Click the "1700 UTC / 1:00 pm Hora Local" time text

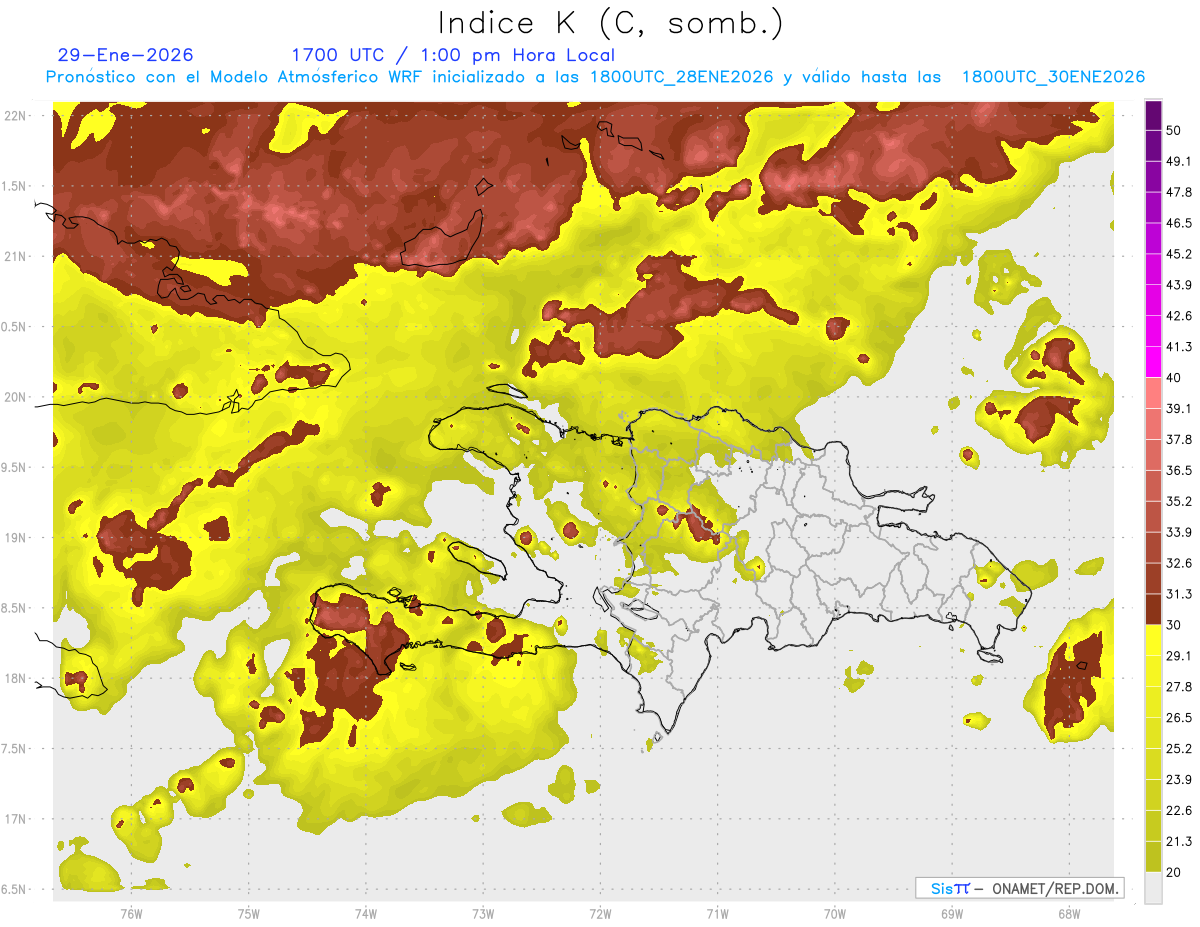coord(453,55)
